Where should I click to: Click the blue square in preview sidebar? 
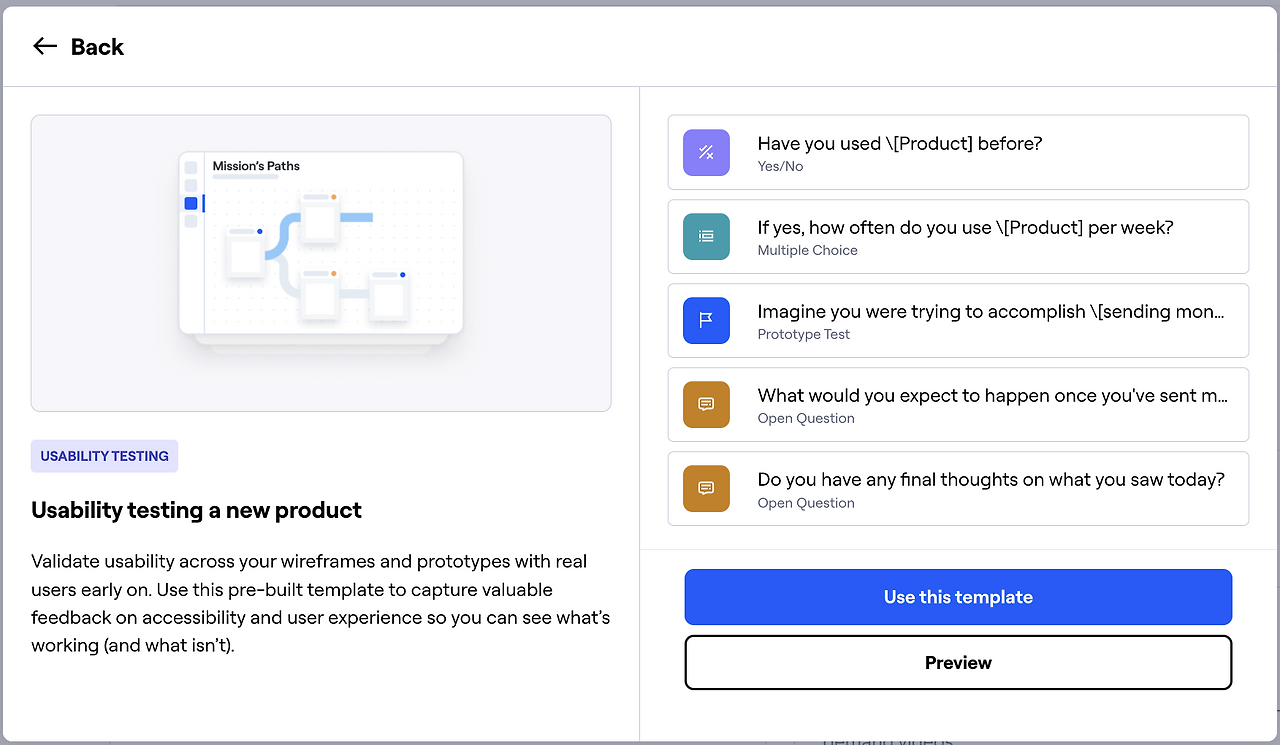coord(191,203)
